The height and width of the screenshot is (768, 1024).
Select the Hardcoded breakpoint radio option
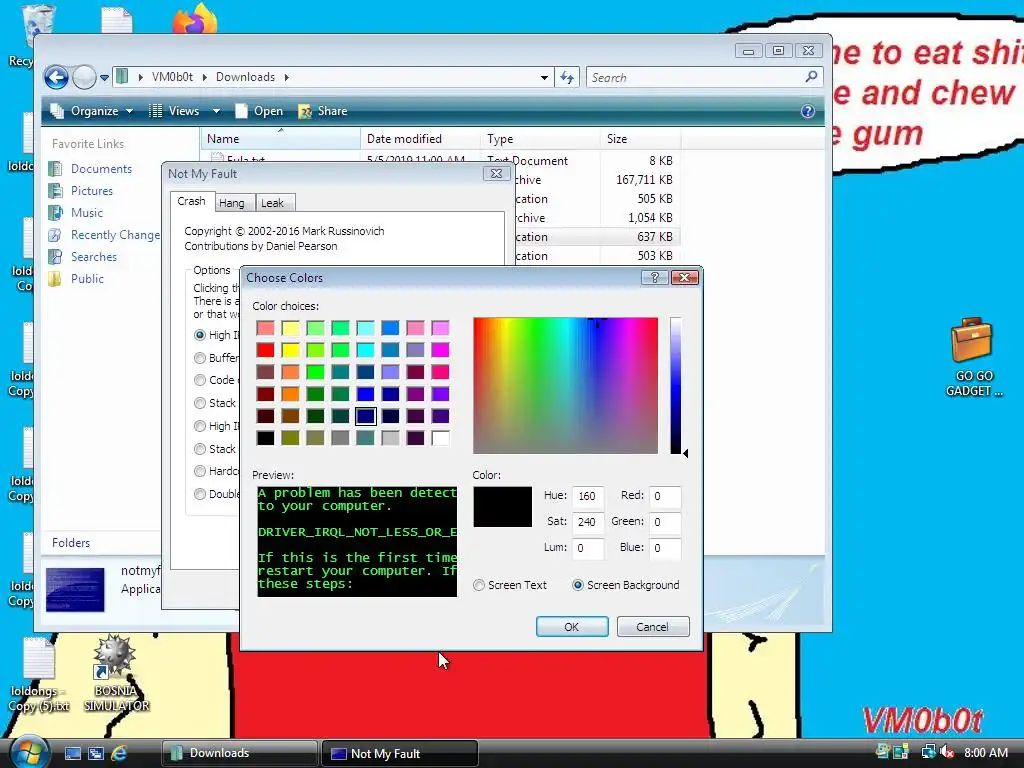pos(200,471)
